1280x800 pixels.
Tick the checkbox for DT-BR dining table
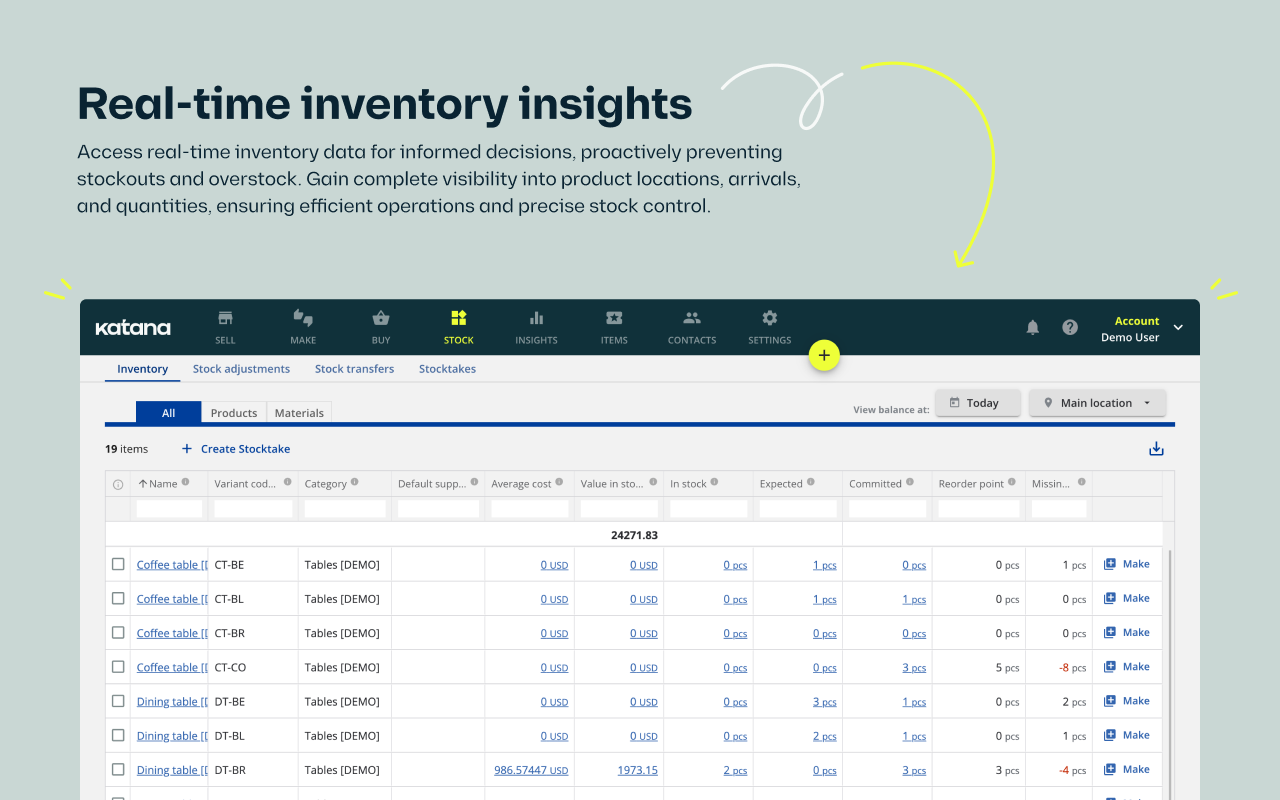pyautogui.click(x=118, y=770)
